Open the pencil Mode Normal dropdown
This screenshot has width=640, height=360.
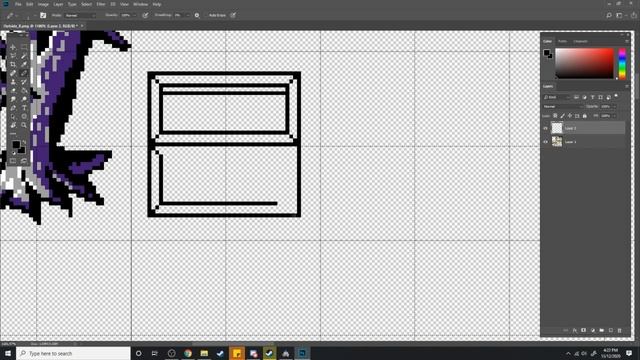pos(80,16)
